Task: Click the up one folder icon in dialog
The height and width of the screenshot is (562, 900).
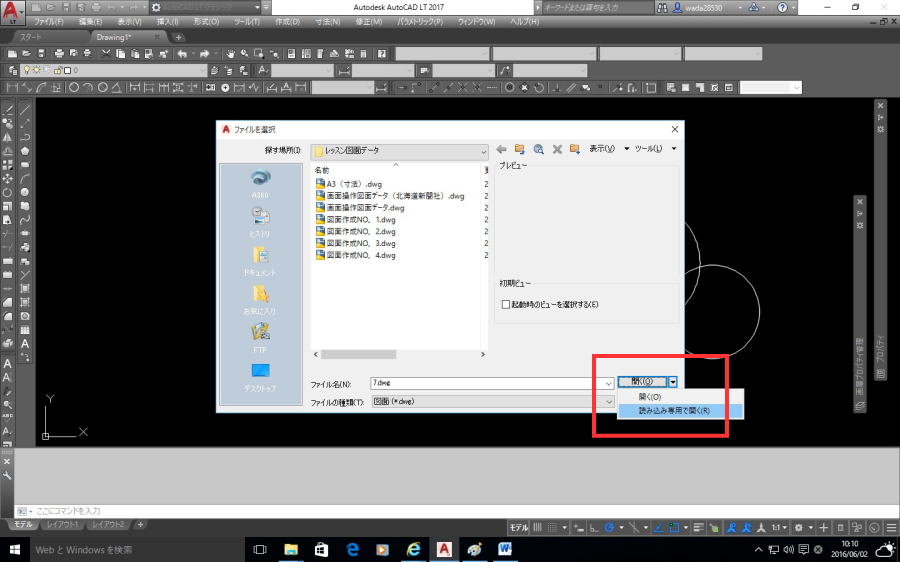Action: point(519,149)
